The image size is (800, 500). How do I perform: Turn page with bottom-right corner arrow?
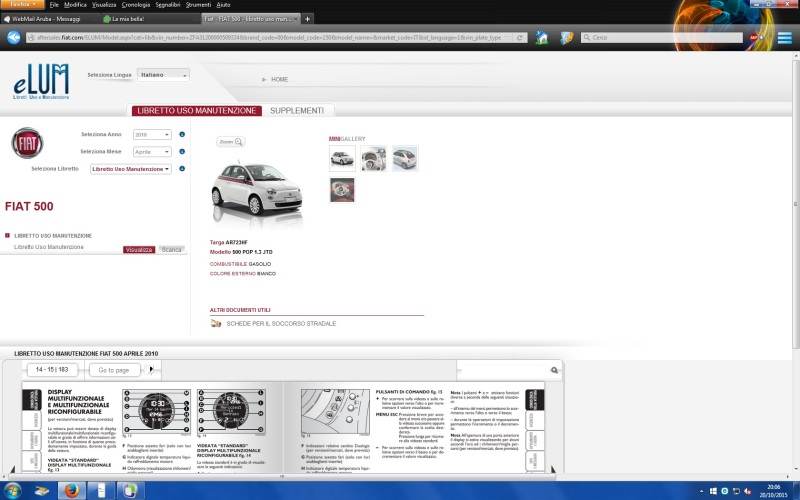pyautogui.click(x=552, y=469)
